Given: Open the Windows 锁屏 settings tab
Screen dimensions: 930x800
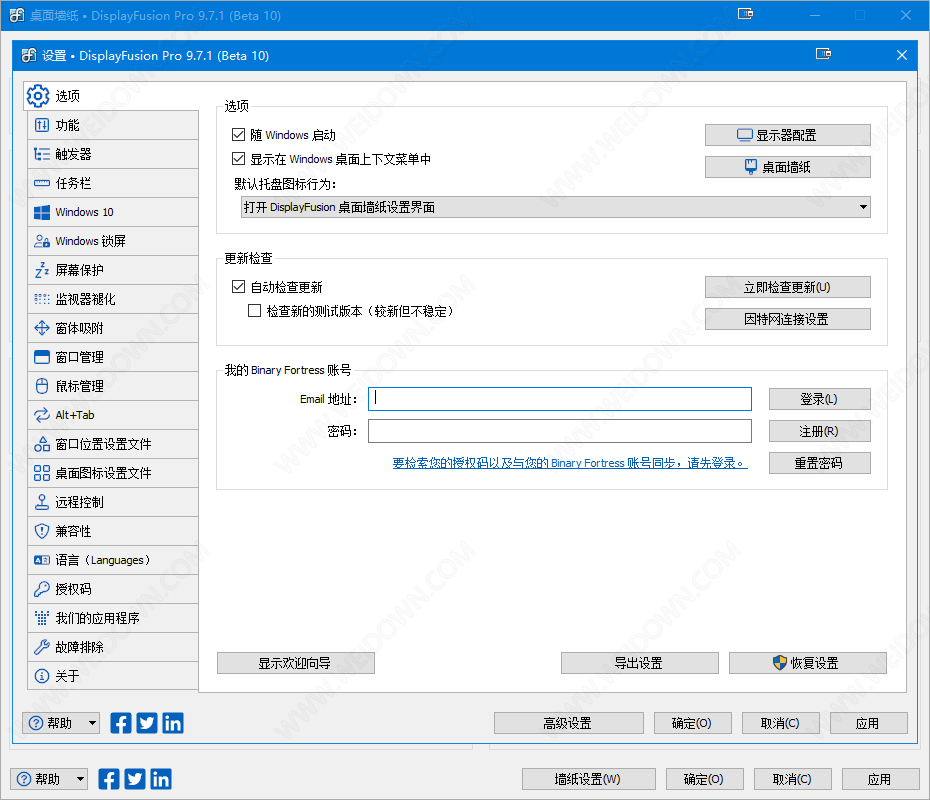Looking at the screenshot, I should [113, 241].
